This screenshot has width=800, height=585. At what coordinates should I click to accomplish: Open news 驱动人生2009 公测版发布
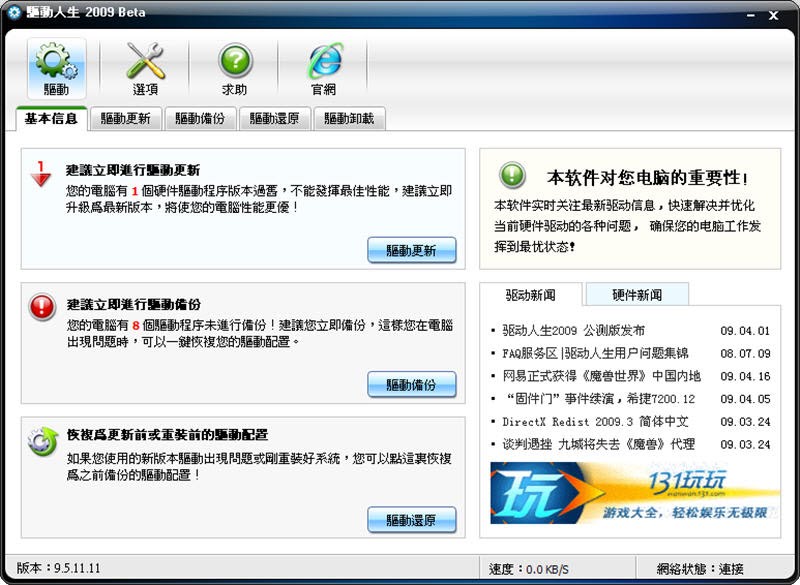(x=573, y=330)
